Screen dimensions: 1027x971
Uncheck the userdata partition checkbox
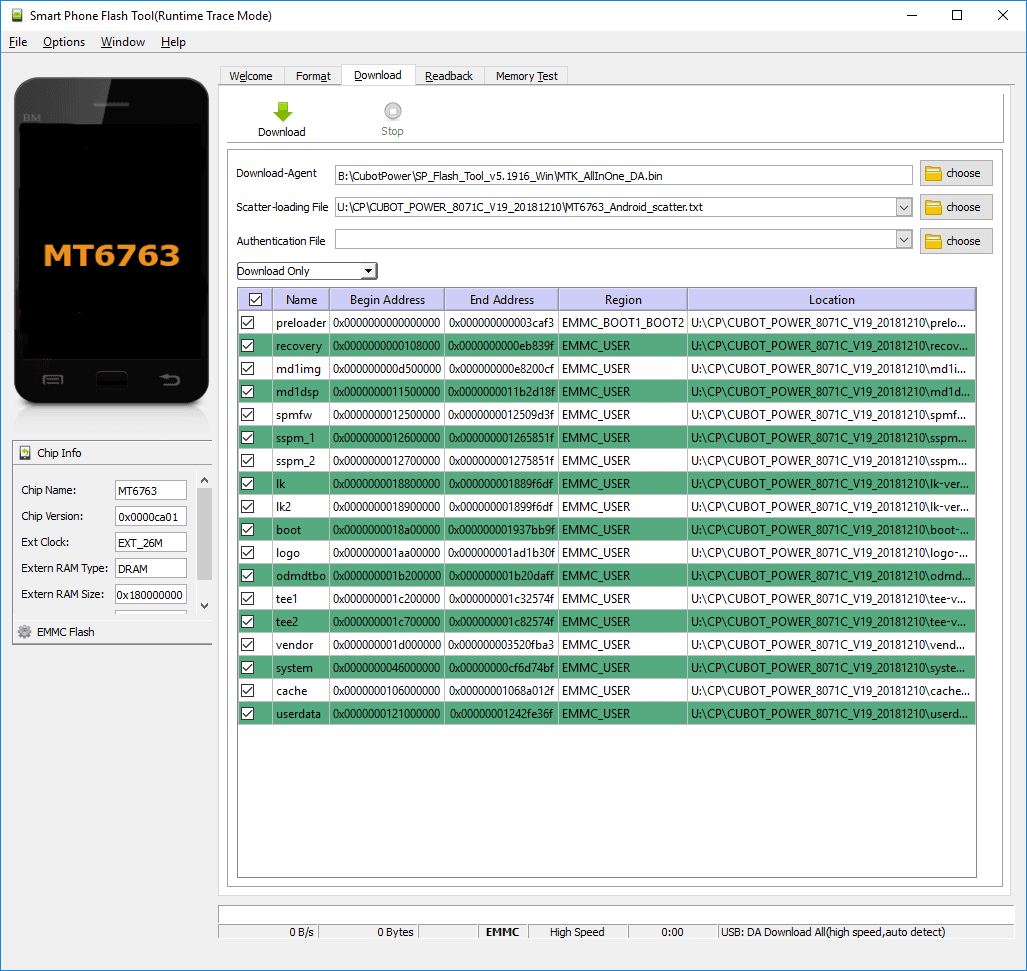[x=248, y=714]
